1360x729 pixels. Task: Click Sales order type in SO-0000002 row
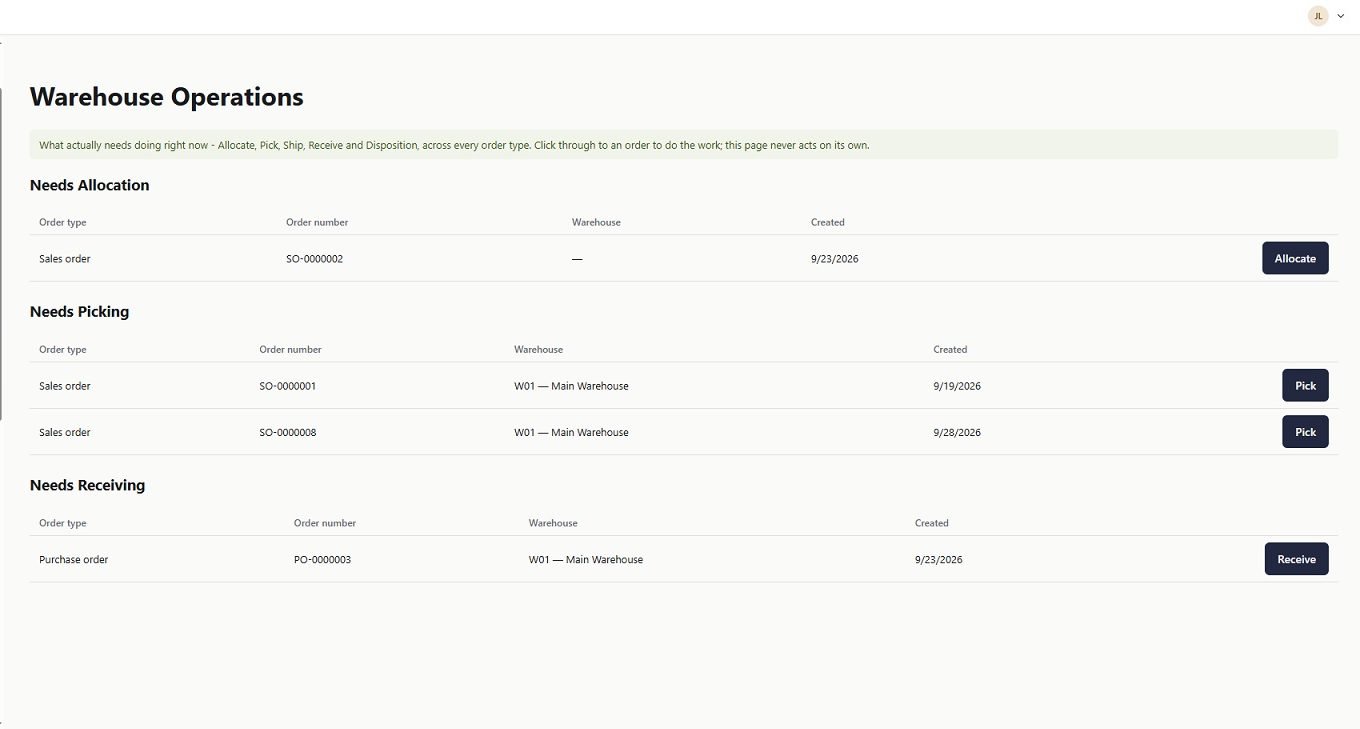65,259
